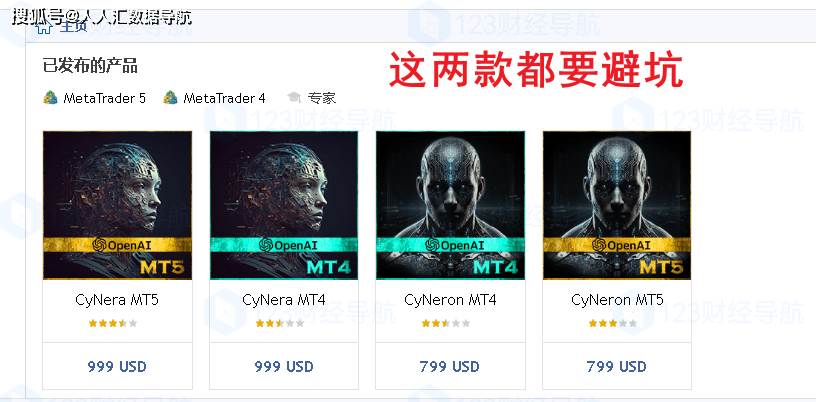Click the CyNera MT5 star rating
The image size is (816, 402).
pos(113,323)
